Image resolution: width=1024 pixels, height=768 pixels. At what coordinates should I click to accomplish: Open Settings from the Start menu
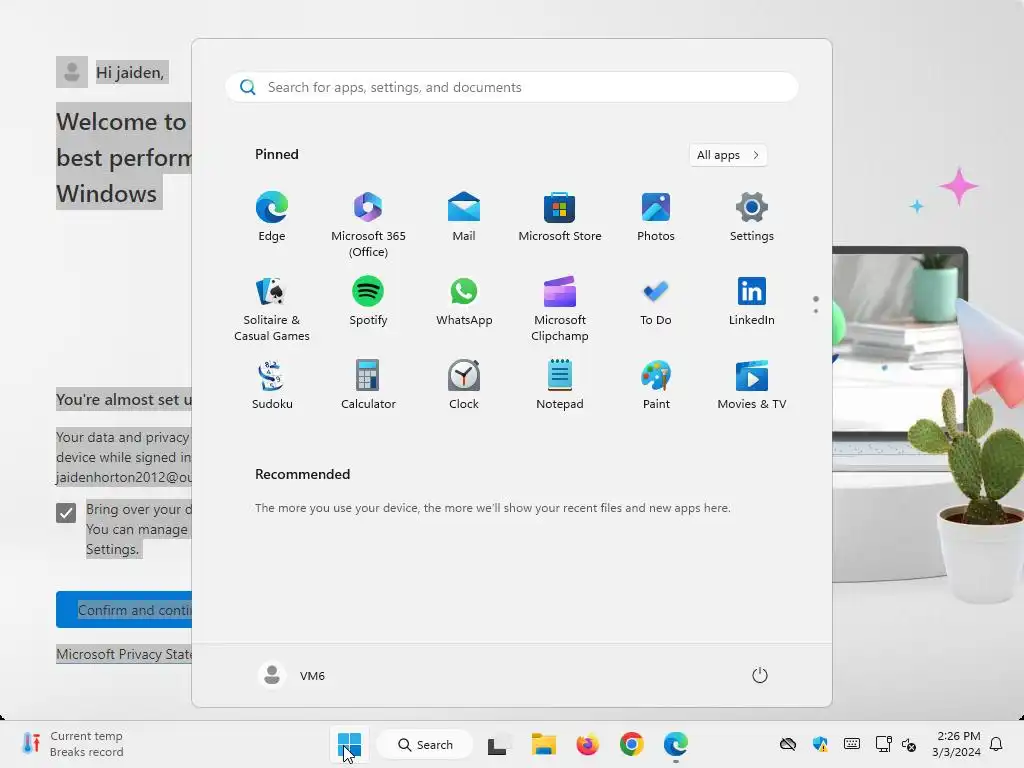752,218
